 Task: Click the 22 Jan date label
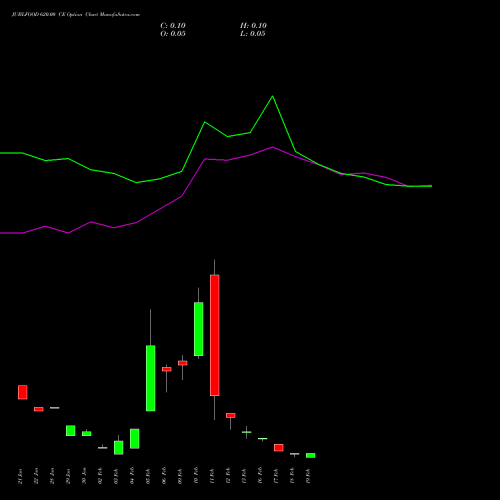(x=36, y=476)
